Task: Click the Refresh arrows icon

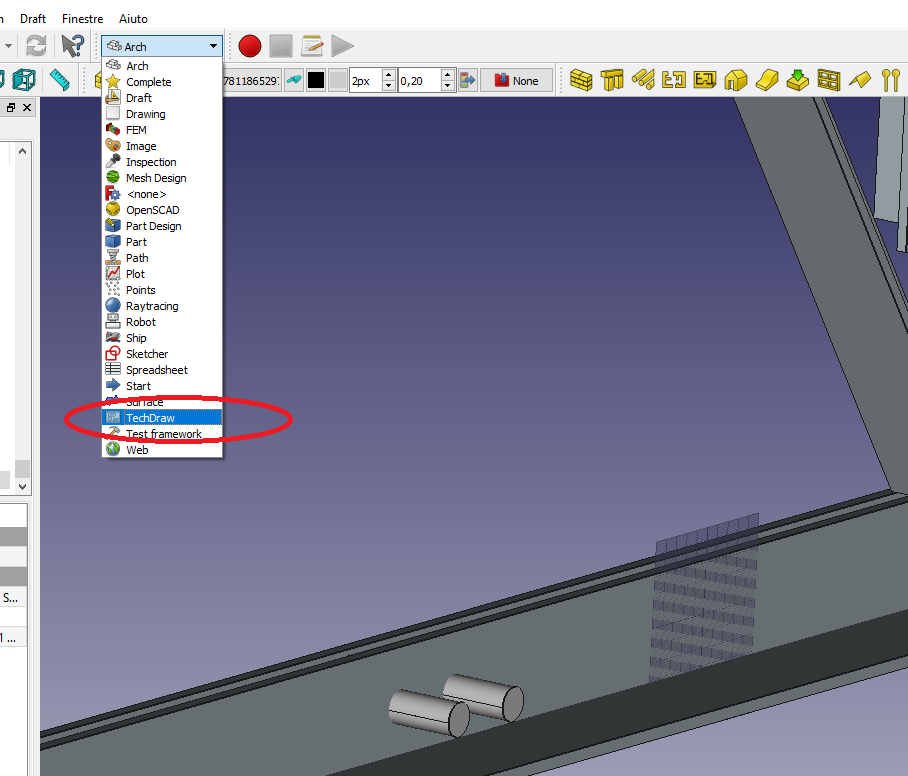Action: tap(36, 46)
